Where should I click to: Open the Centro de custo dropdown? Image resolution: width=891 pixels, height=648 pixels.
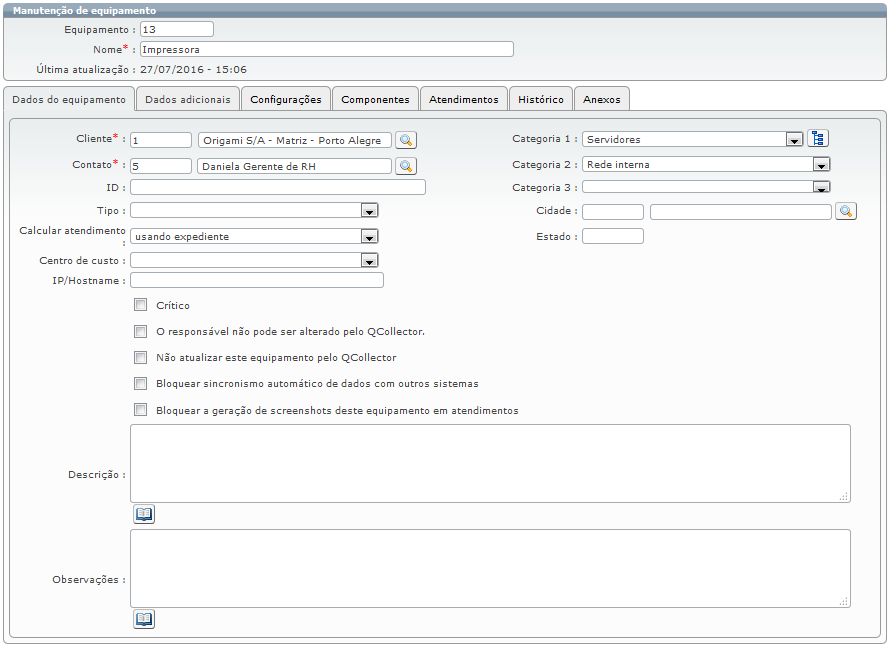click(369, 261)
